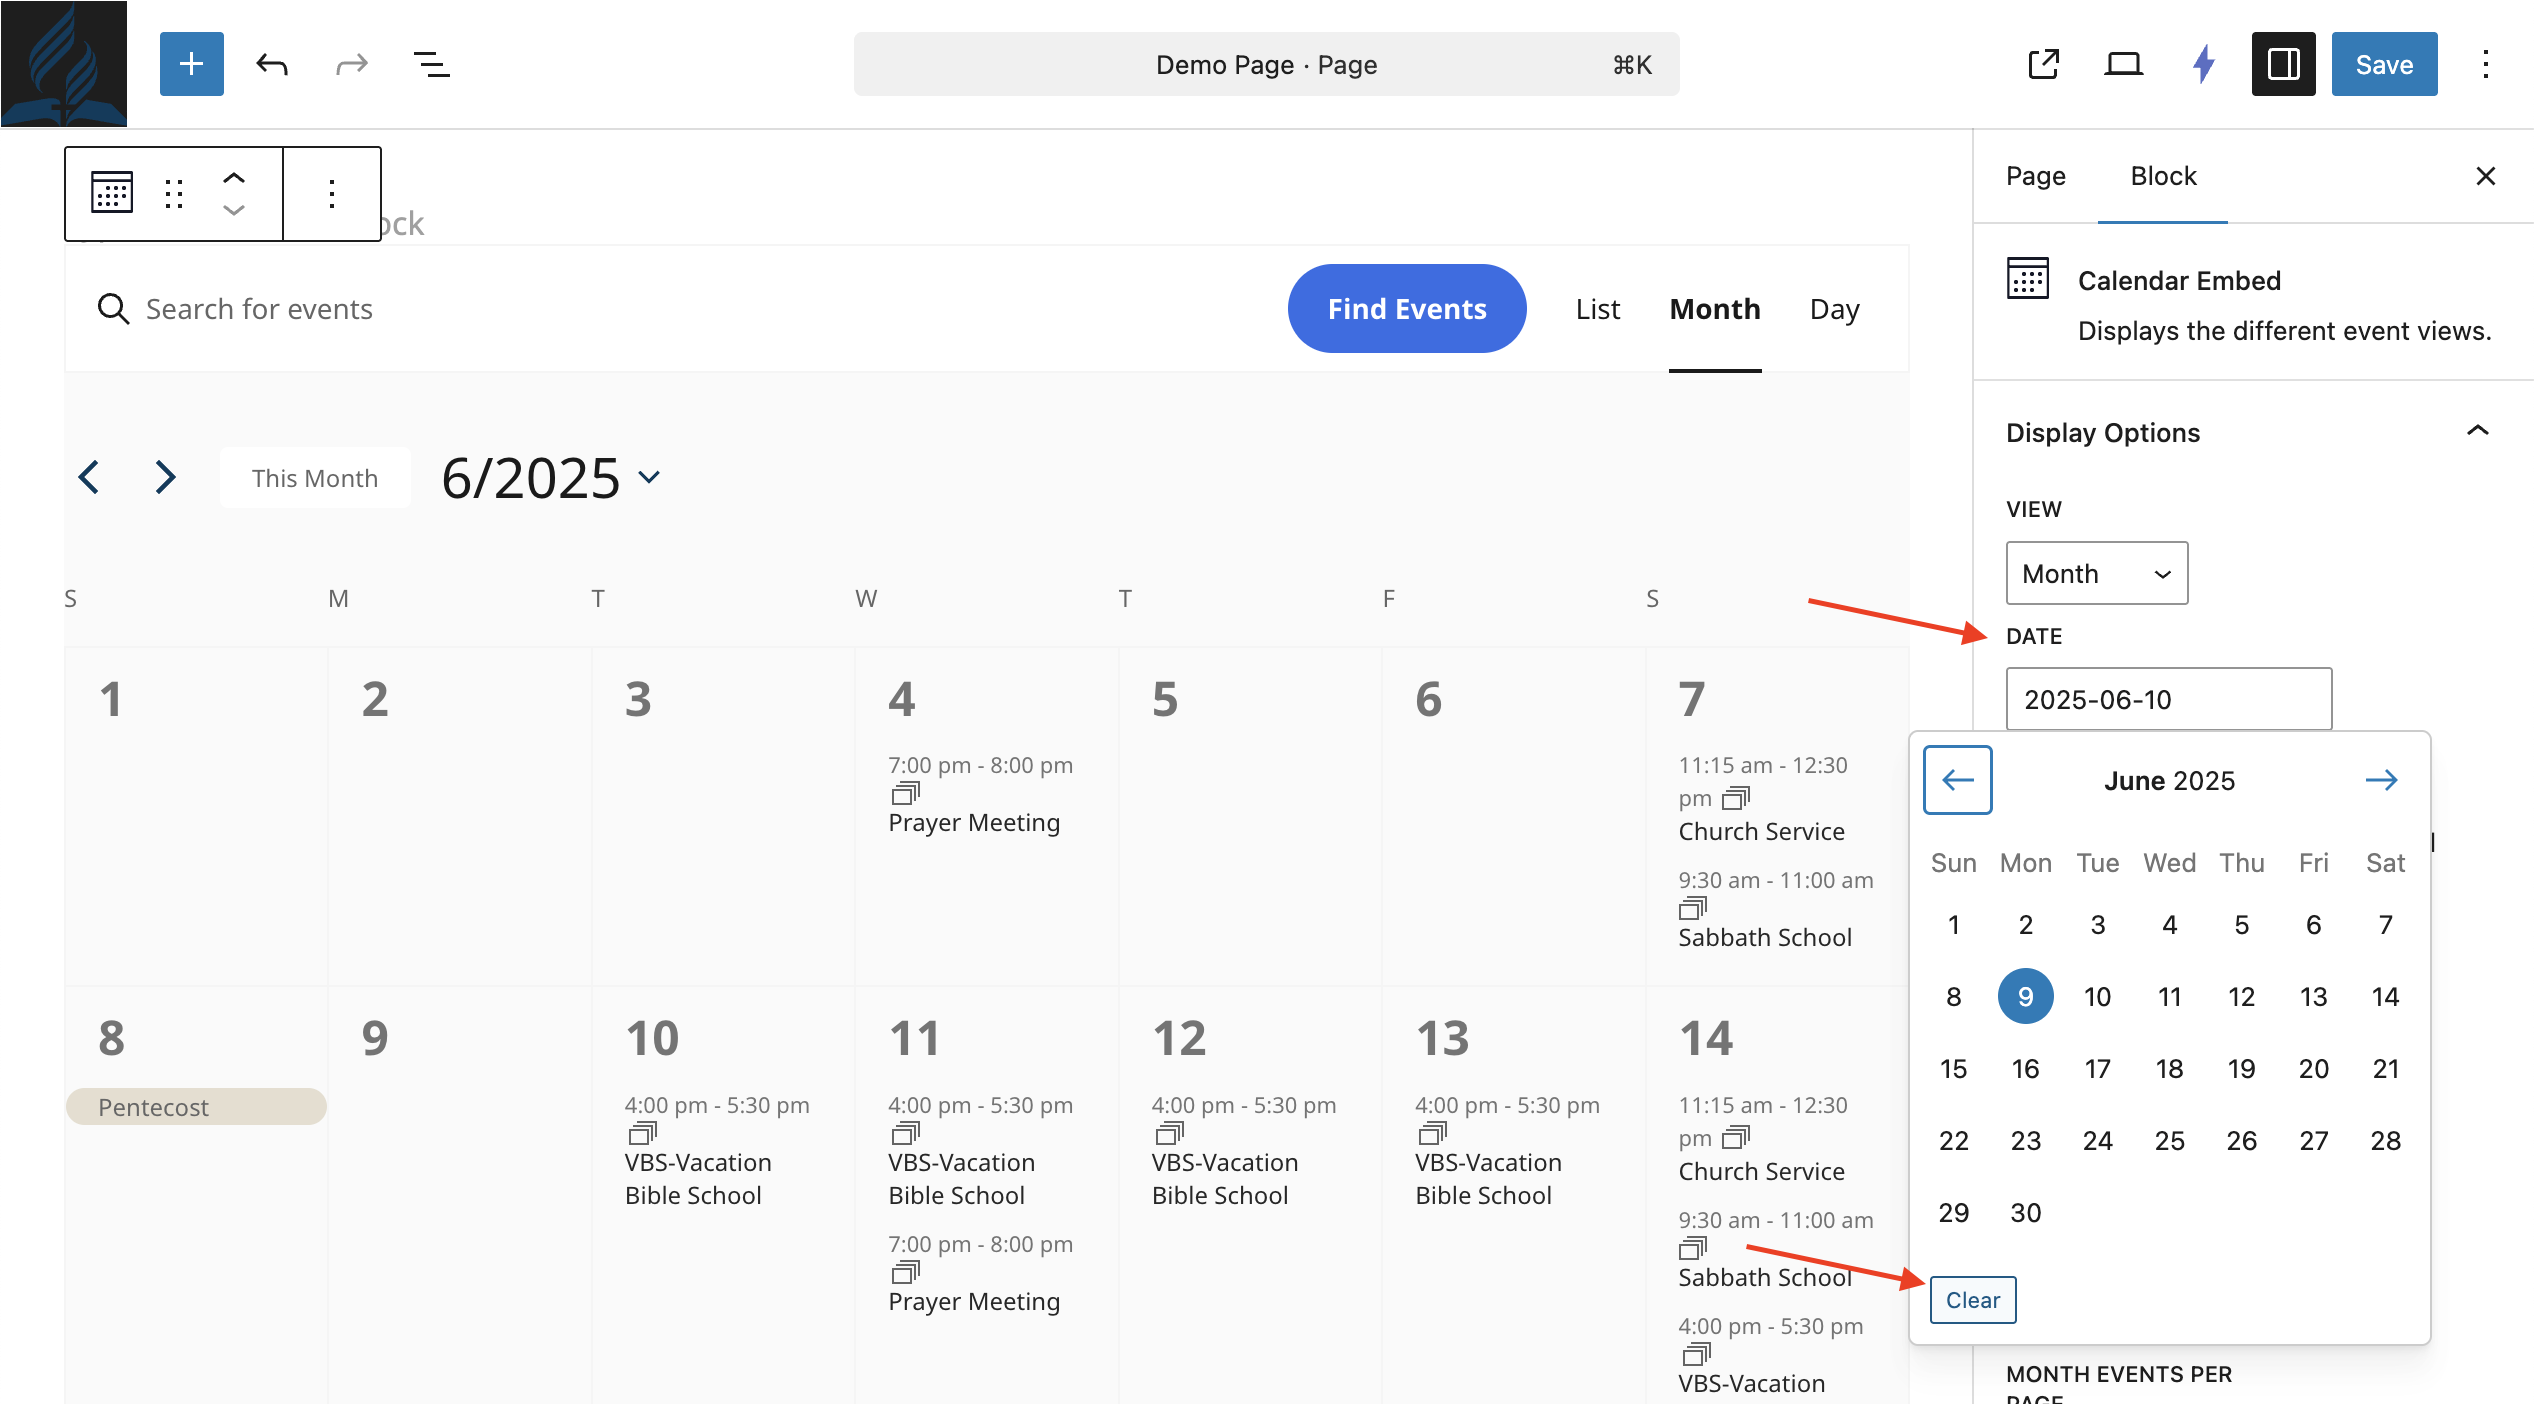Viewport: 2534px width, 1404px height.
Task: Open page preview in new tab icon
Action: [x=2043, y=64]
